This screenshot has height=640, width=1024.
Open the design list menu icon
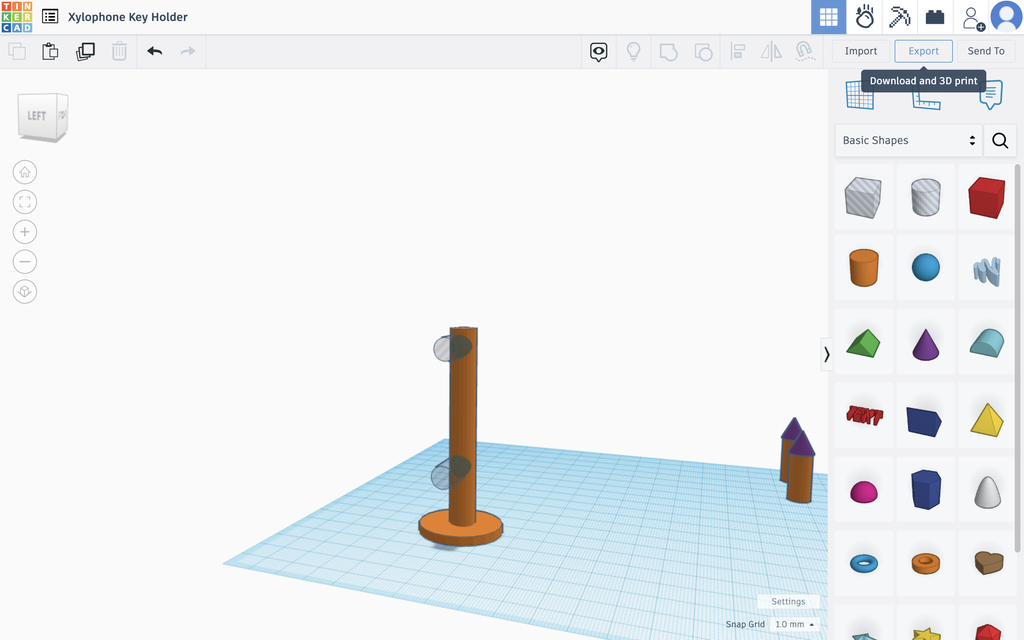(x=50, y=16)
